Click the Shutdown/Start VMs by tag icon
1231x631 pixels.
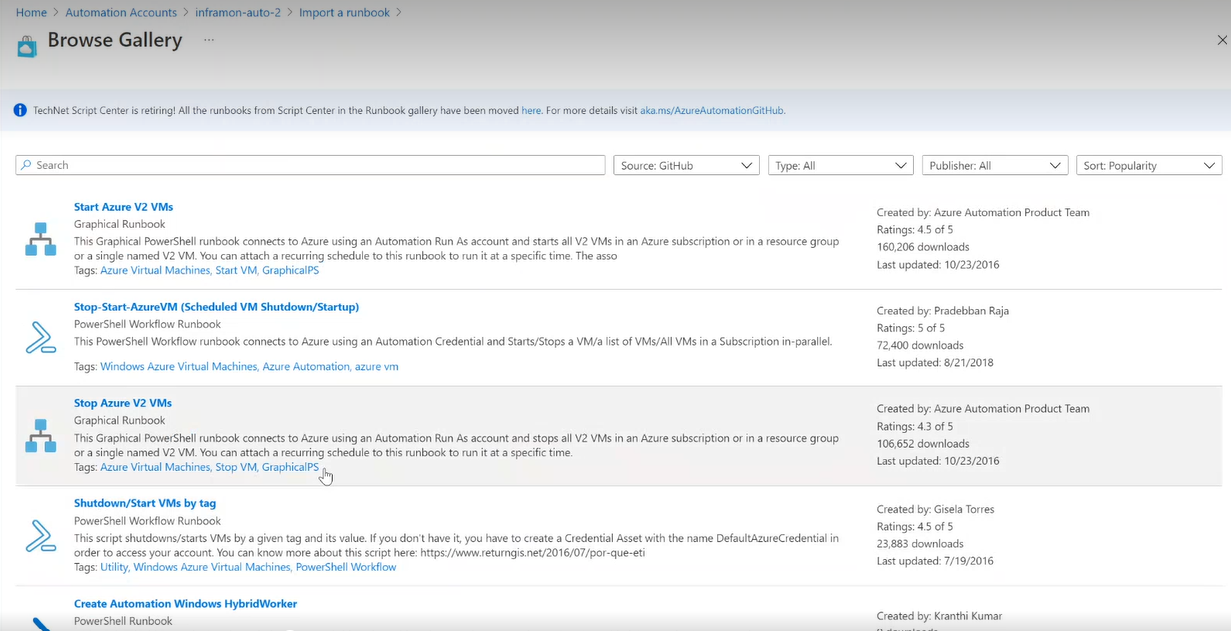pos(41,536)
